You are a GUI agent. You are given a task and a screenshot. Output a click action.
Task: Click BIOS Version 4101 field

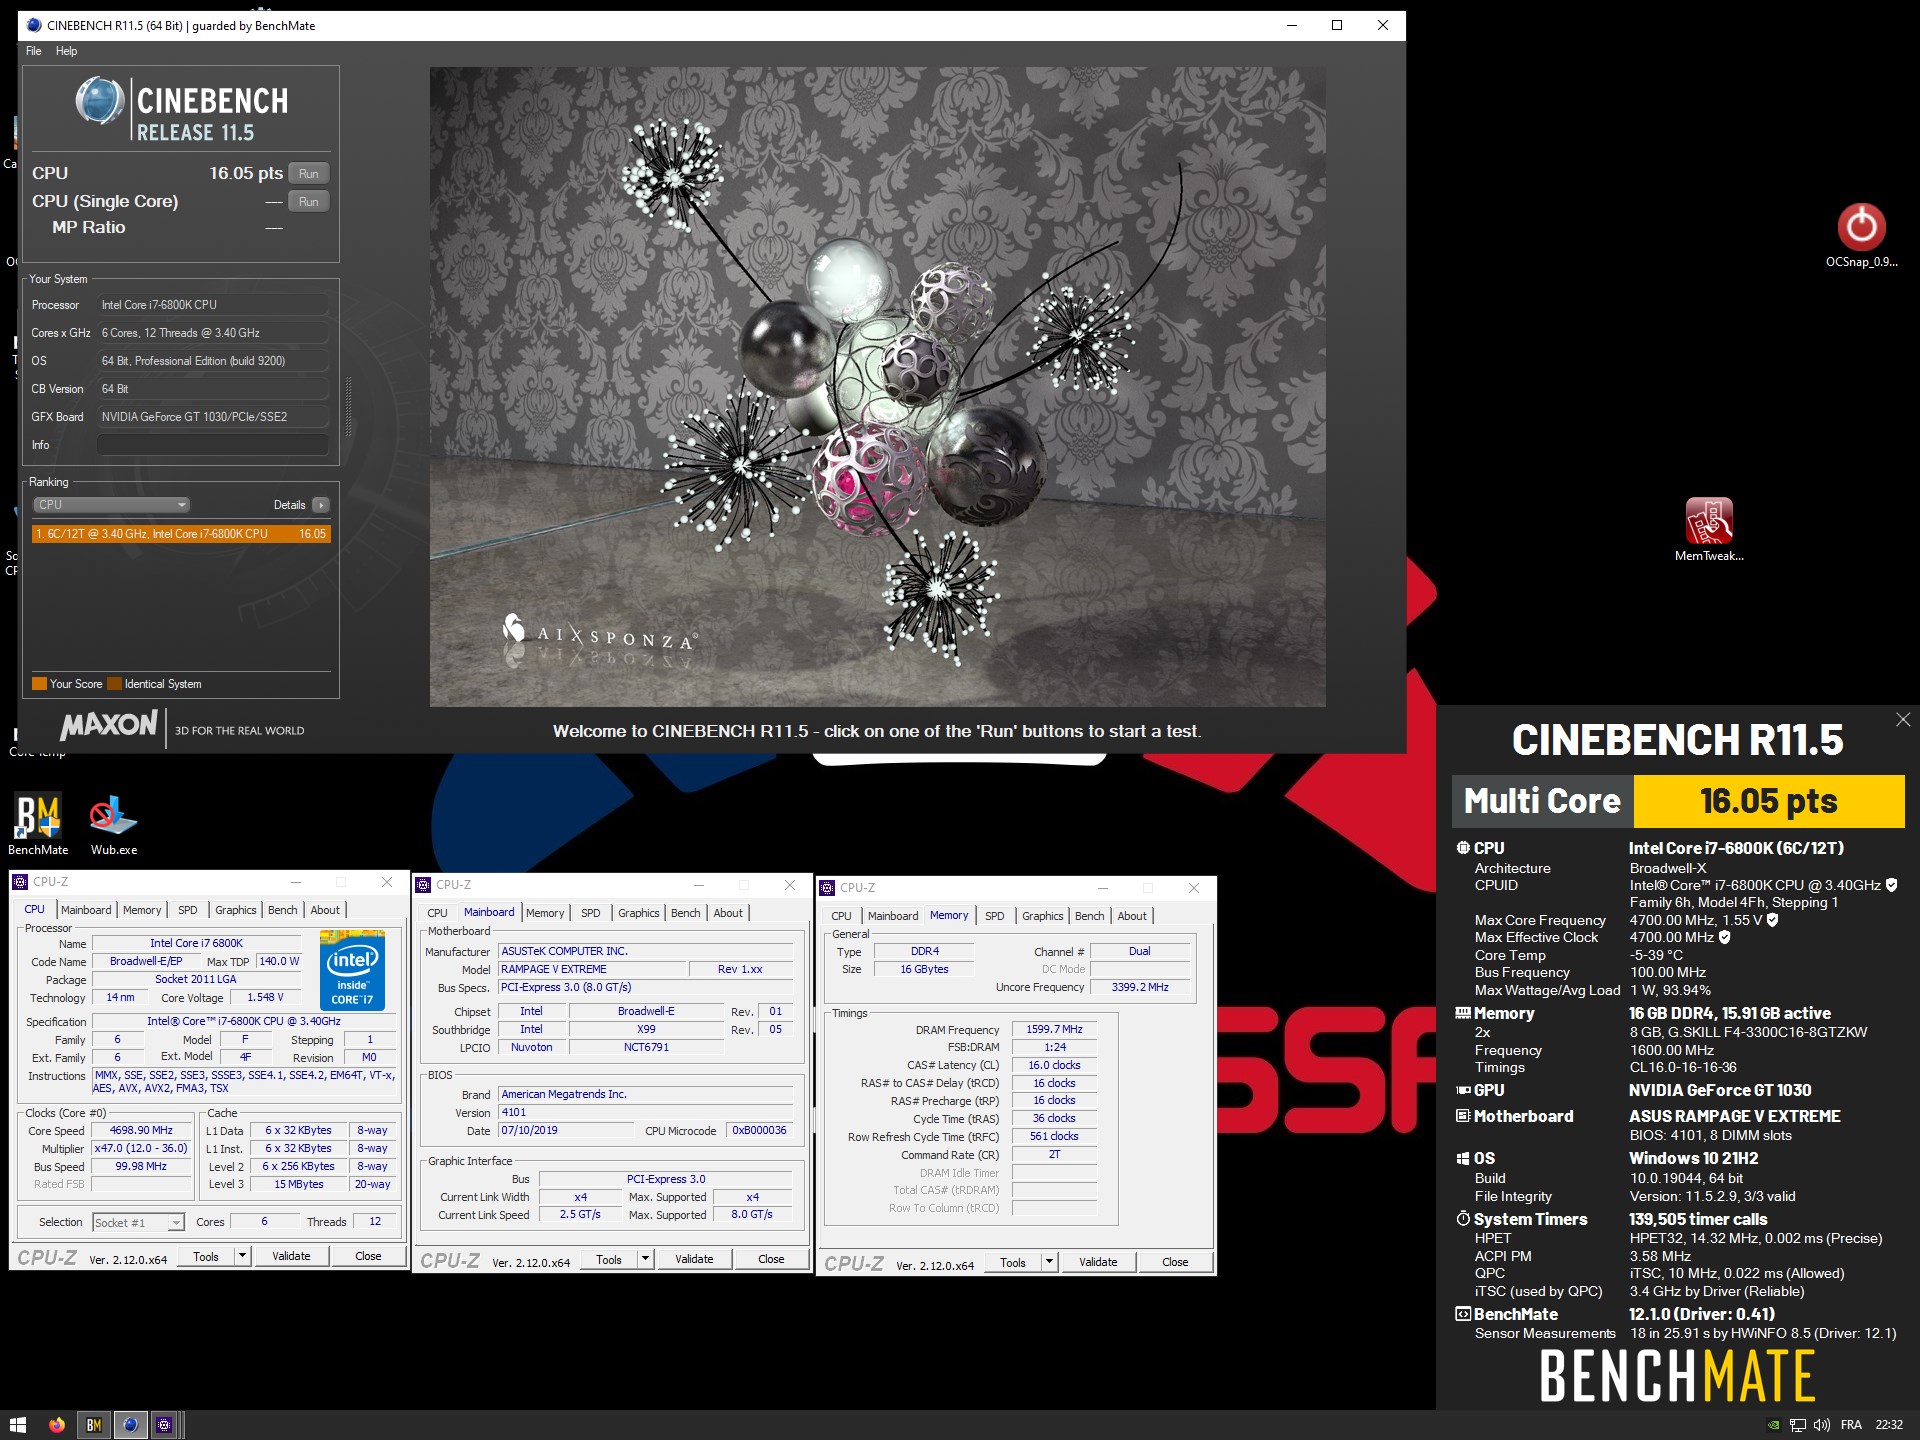point(645,1112)
